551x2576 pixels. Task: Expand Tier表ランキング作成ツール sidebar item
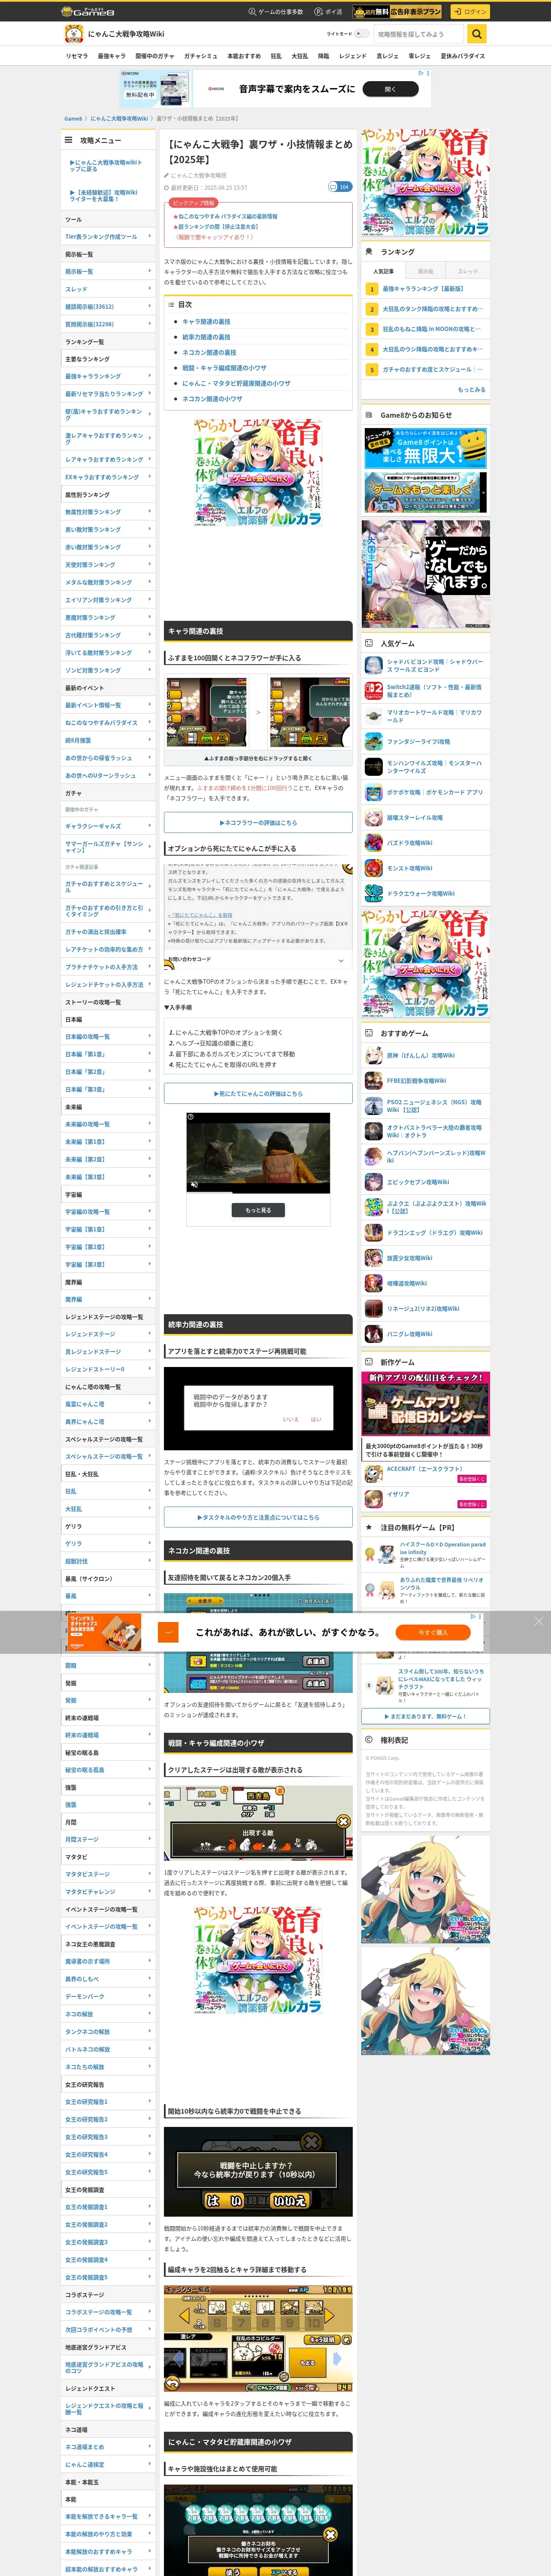coord(108,237)
